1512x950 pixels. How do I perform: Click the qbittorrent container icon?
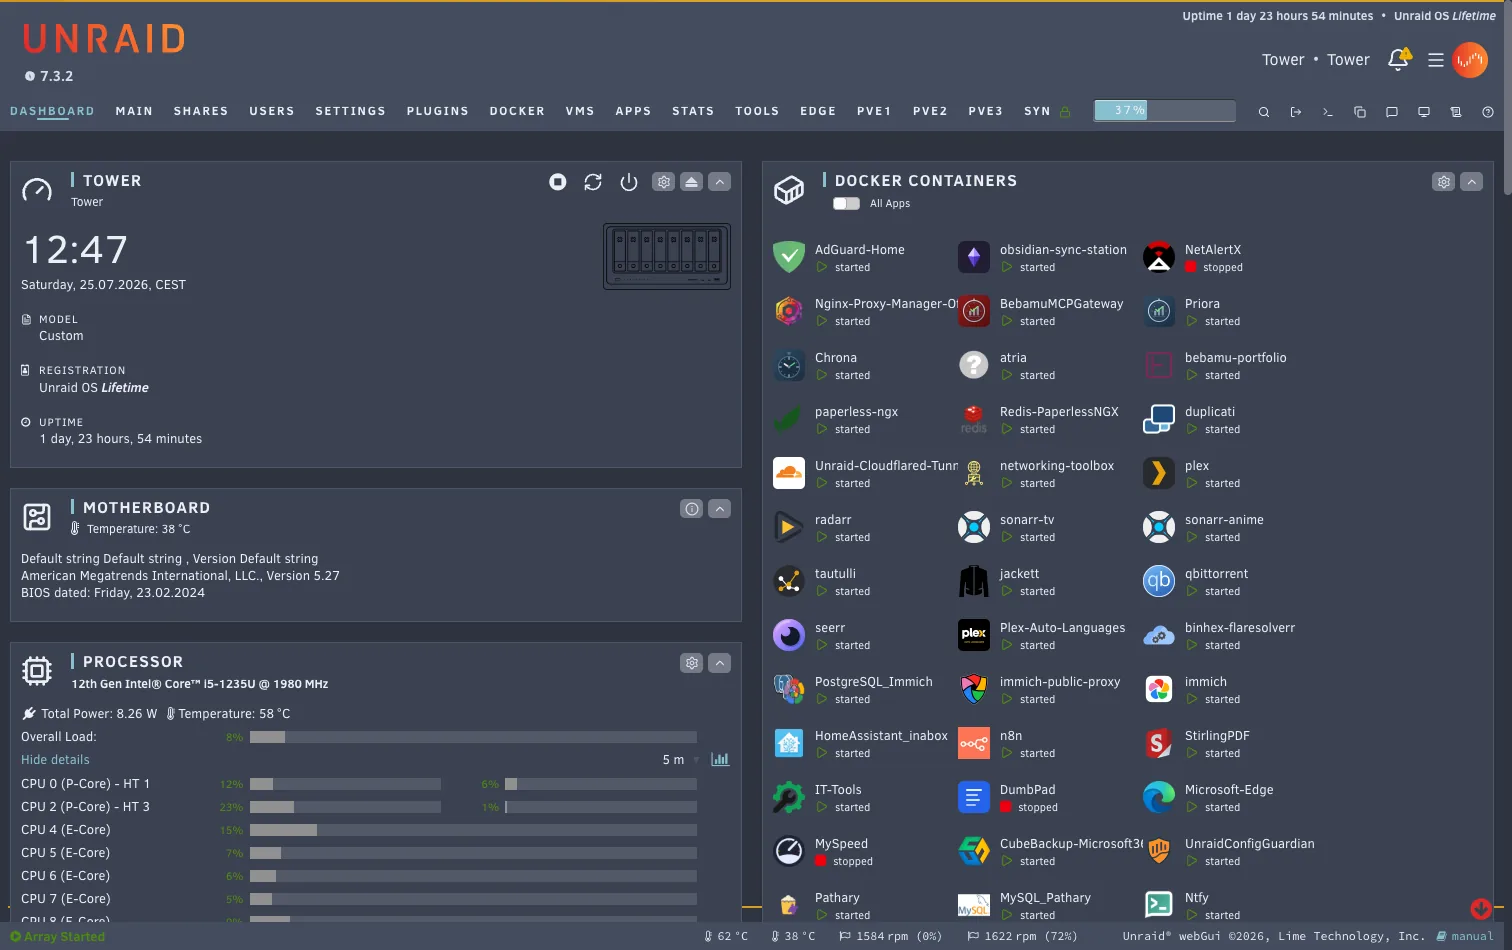(x=1159, y=581)
